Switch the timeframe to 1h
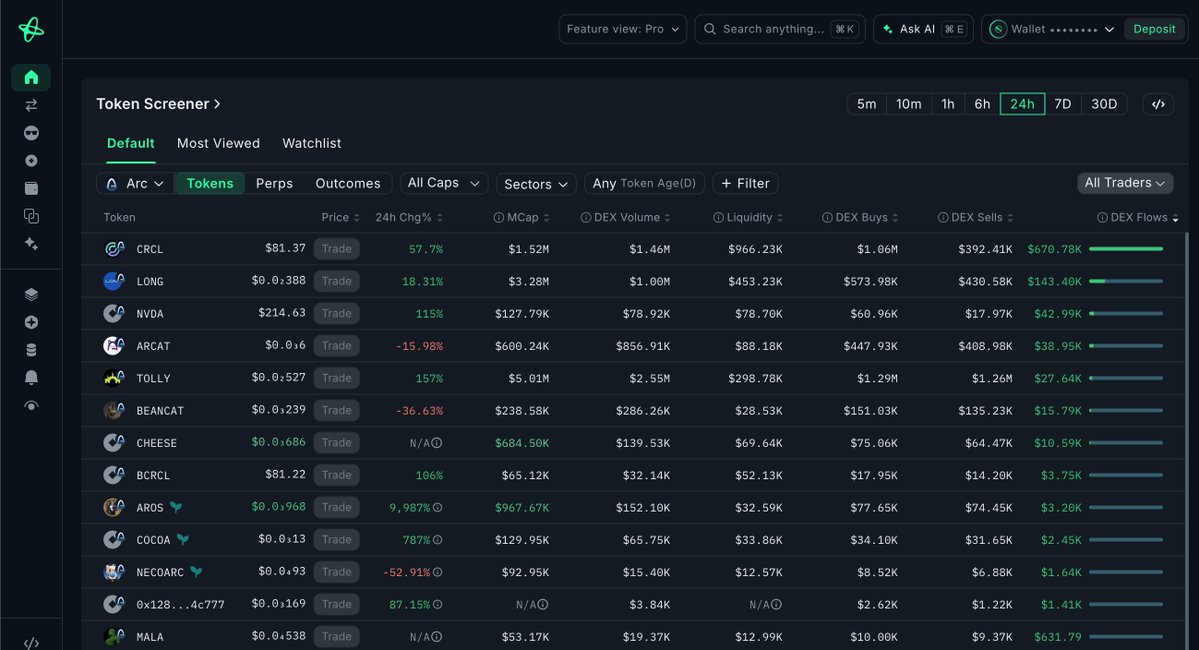Image resolution: width=1199 pixels, height=650 pixels. click(x=947, y=104)
